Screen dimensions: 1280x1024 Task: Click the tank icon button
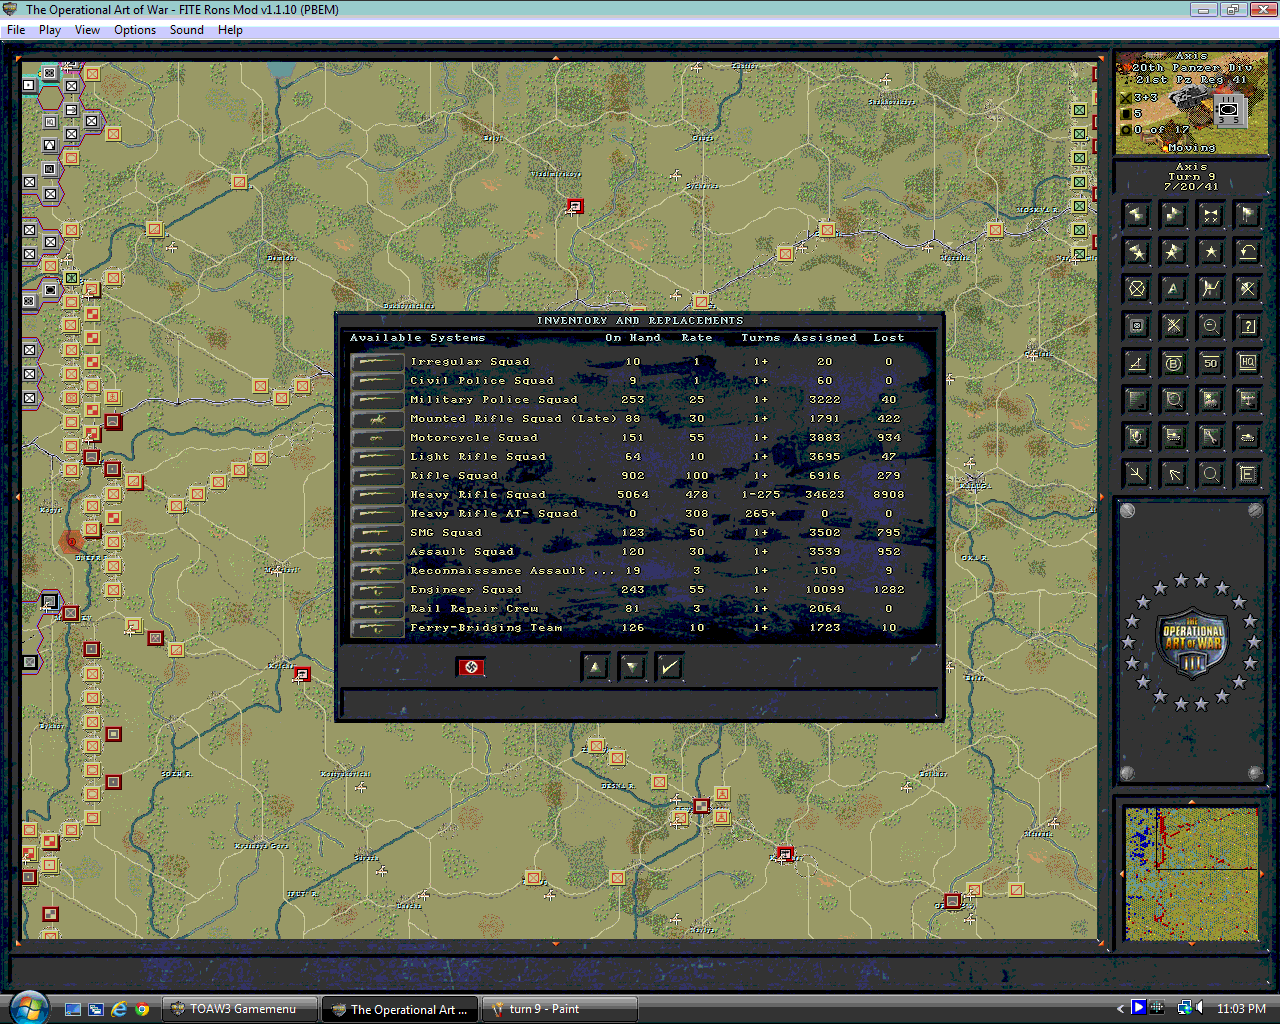1248,437
